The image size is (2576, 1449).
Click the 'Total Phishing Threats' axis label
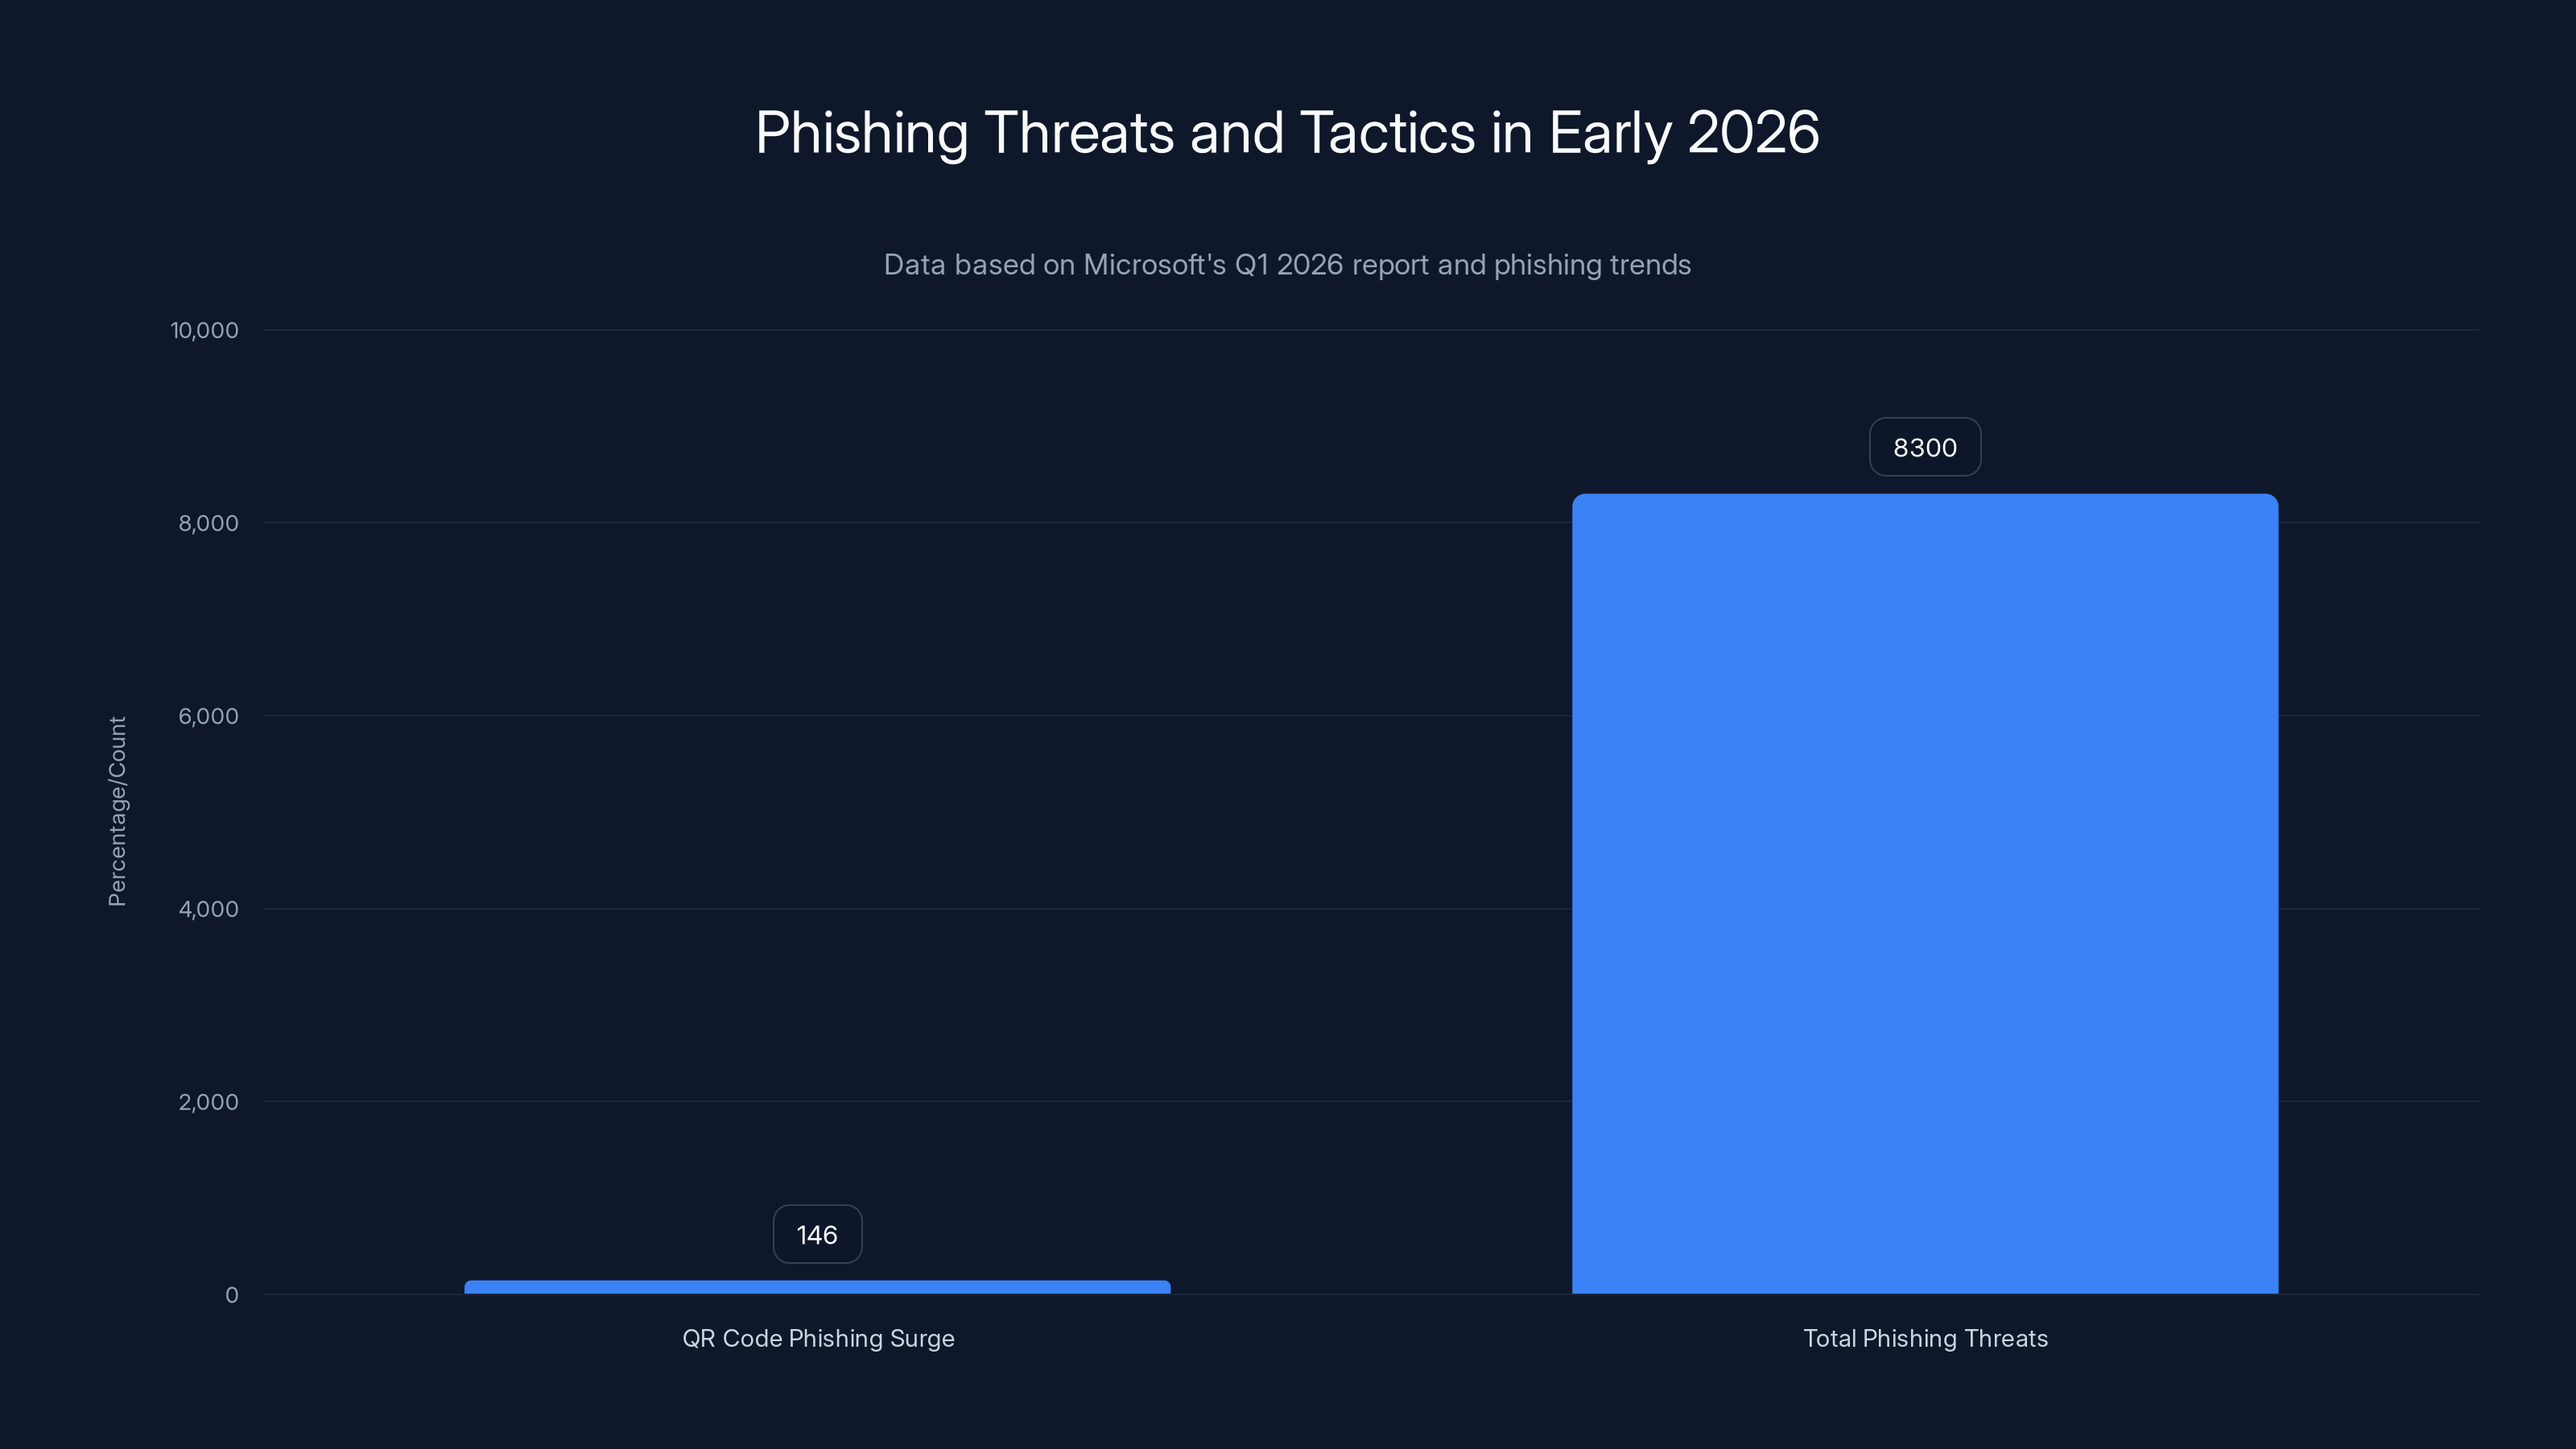[1925, 1339]
